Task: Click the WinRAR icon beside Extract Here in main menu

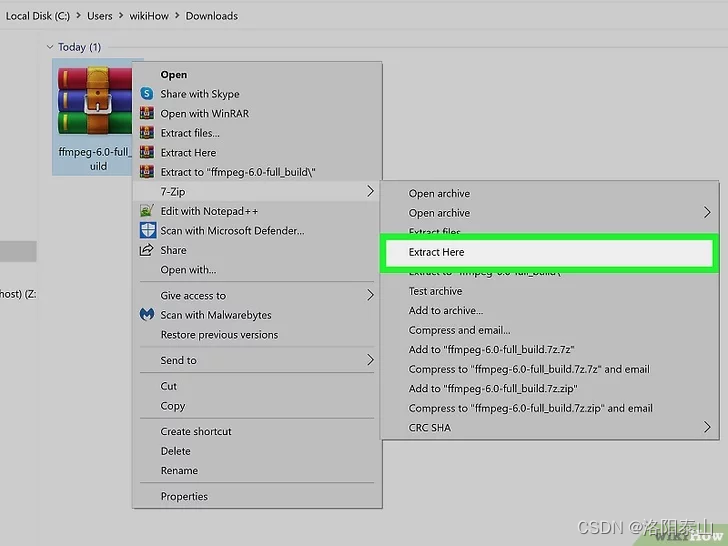Action: pyautogui.click(x=147, y=152)
